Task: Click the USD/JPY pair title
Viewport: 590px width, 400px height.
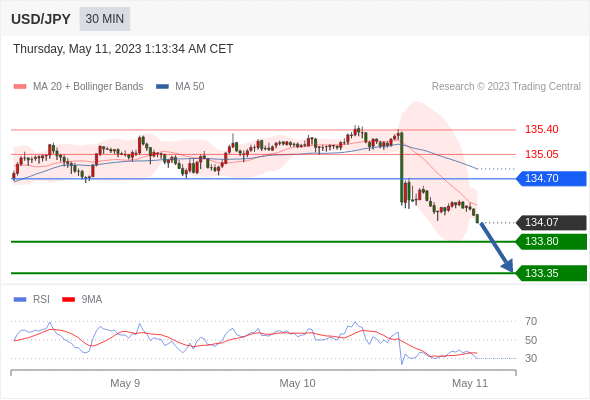Action: (41, 19)
